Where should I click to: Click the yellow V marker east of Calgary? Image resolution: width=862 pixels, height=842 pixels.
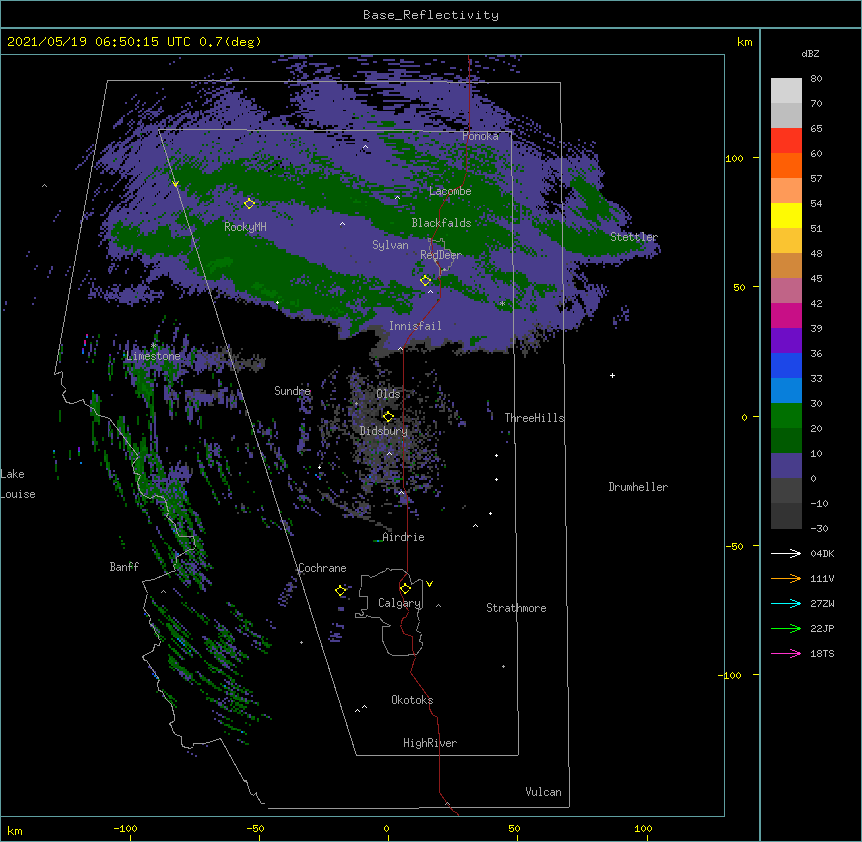(429, 584)
